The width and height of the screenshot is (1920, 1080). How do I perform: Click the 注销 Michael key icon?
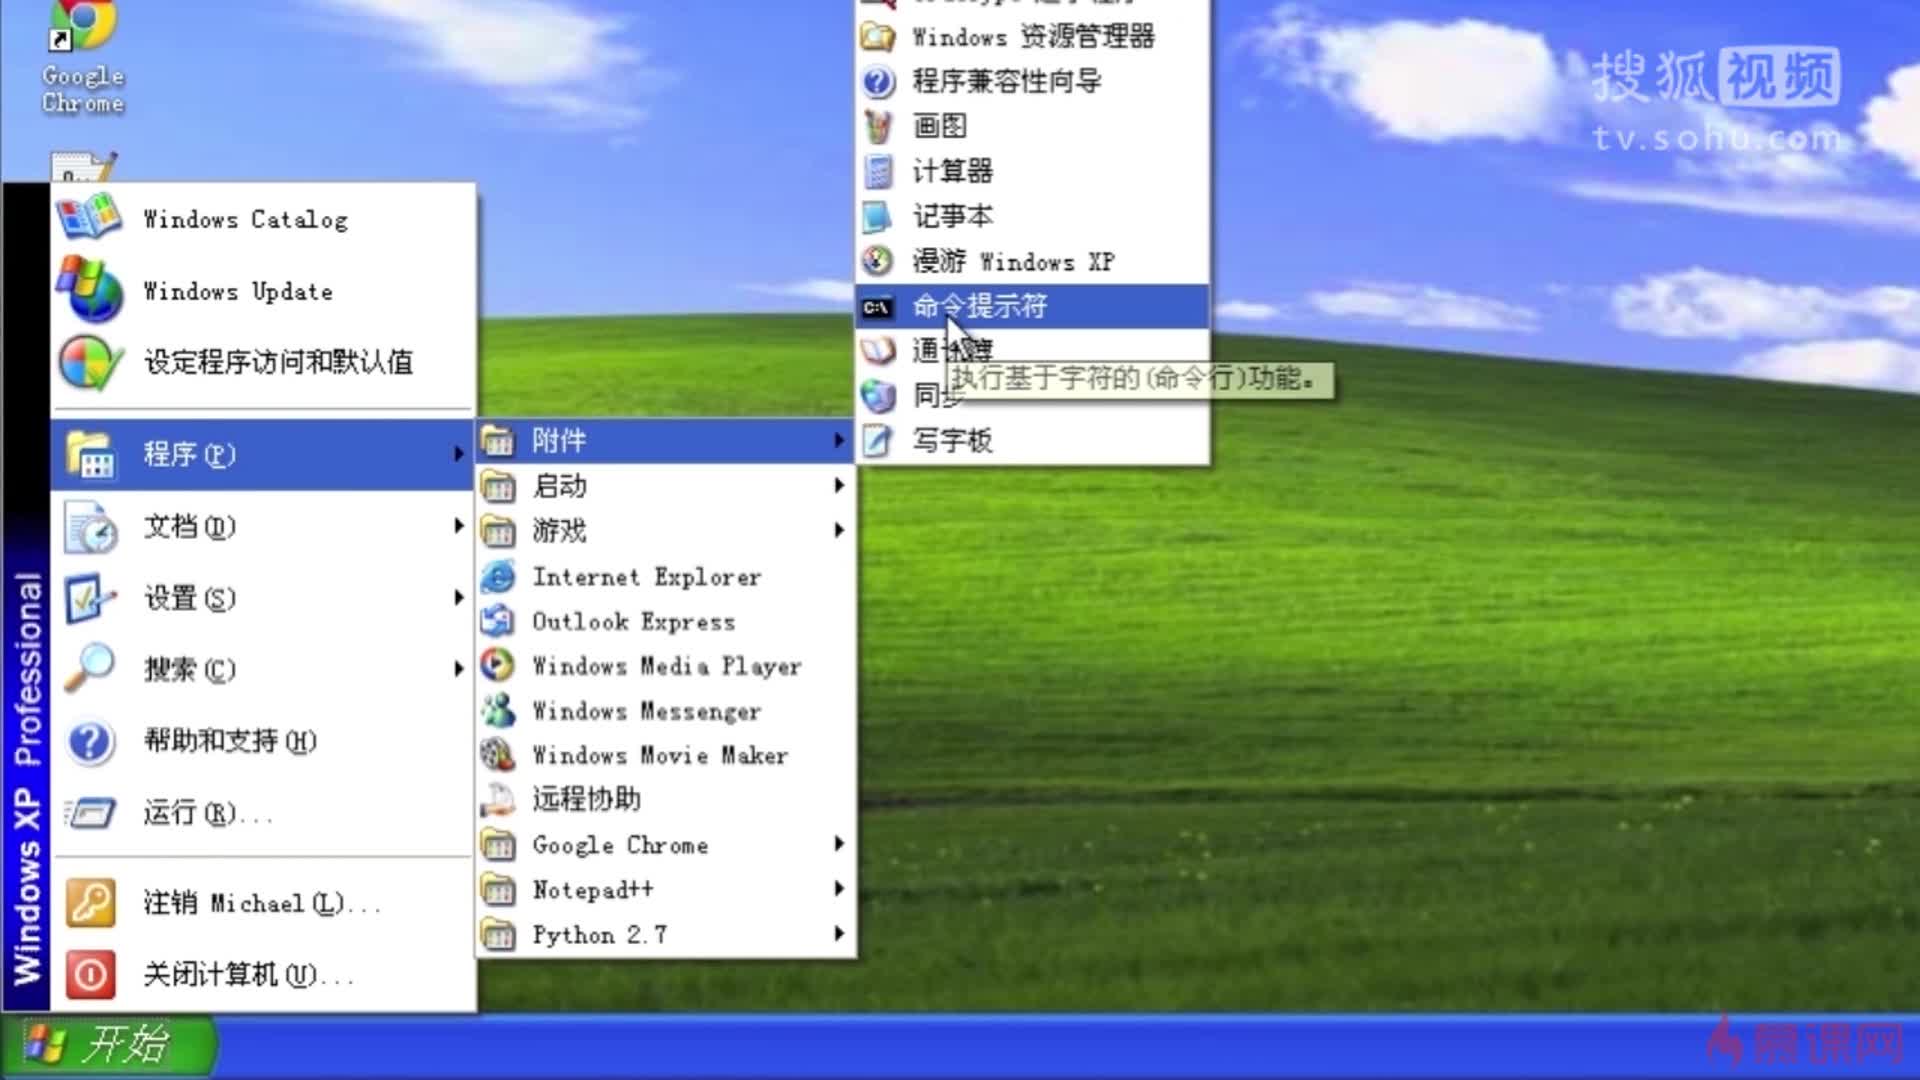coord(91,902)
